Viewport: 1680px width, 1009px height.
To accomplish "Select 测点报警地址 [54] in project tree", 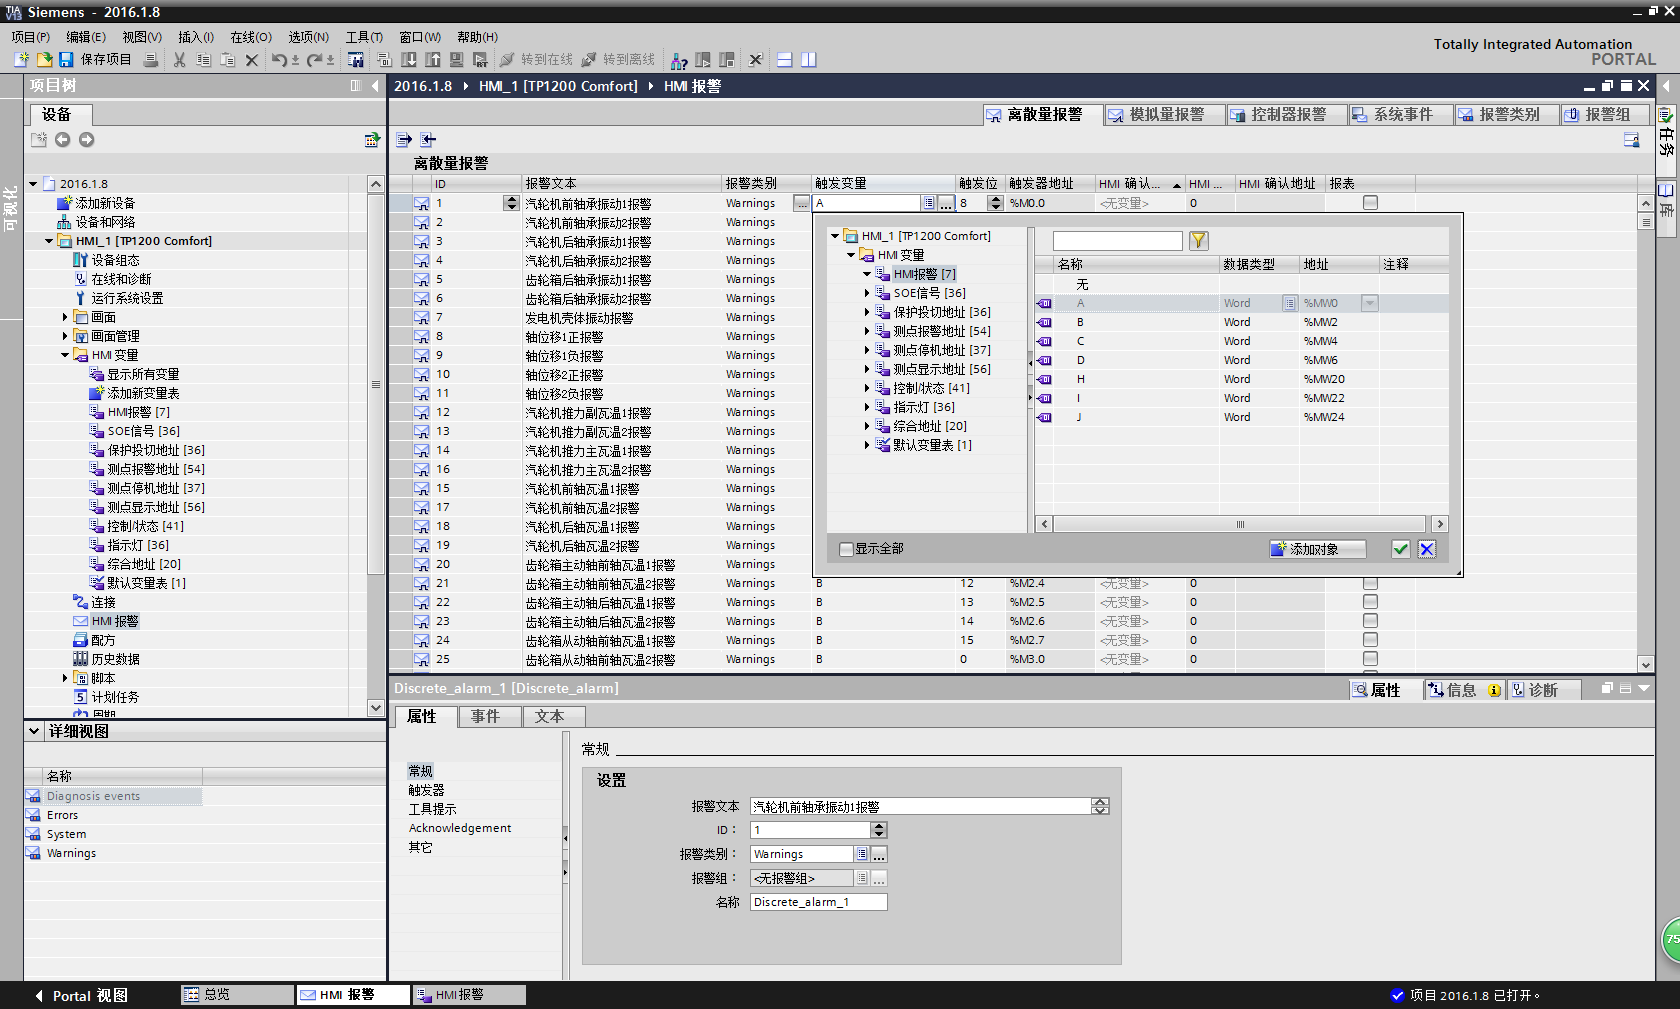I will pyautogui.click(x=156, y=469).
